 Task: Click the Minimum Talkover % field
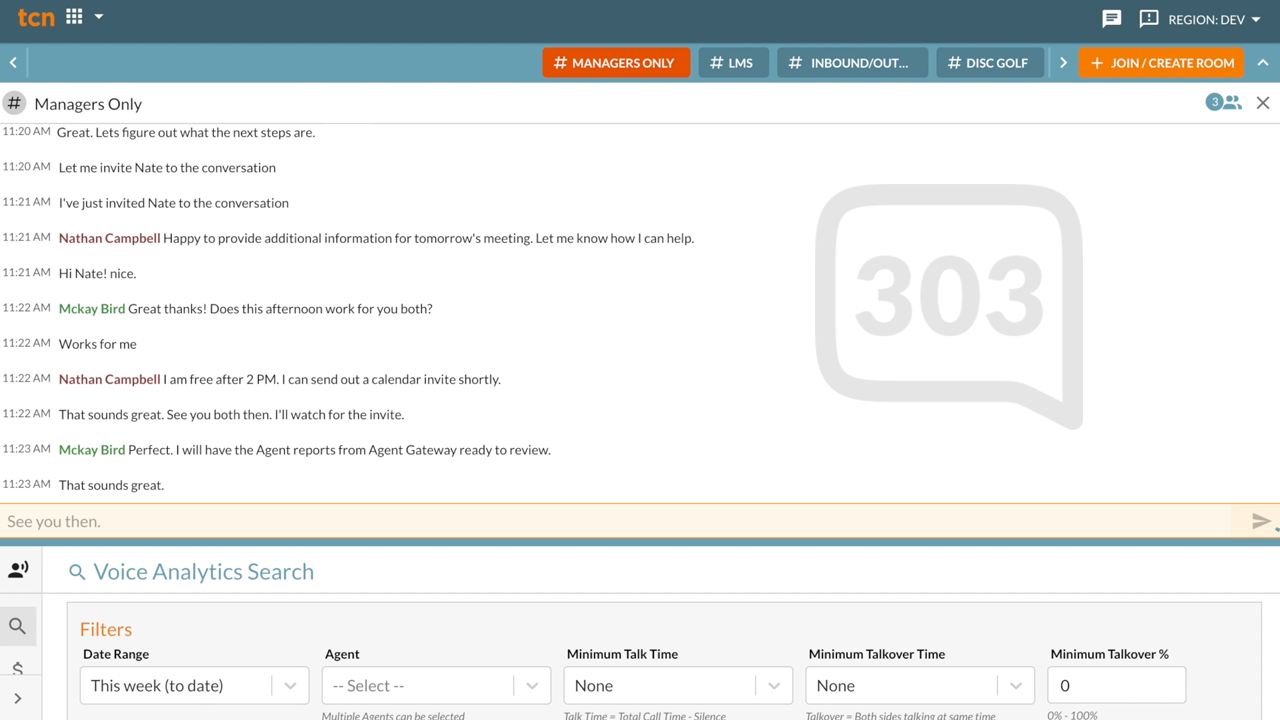coord(1116,686)
